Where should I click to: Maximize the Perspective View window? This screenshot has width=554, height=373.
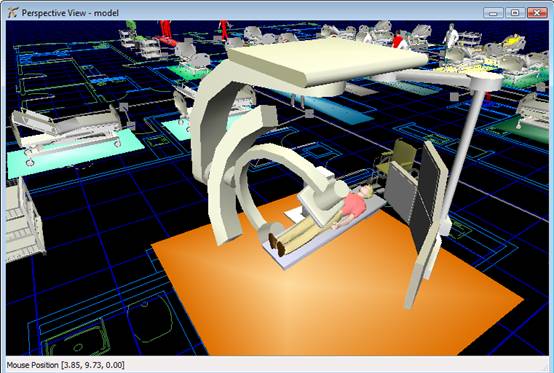click(515, 13)
